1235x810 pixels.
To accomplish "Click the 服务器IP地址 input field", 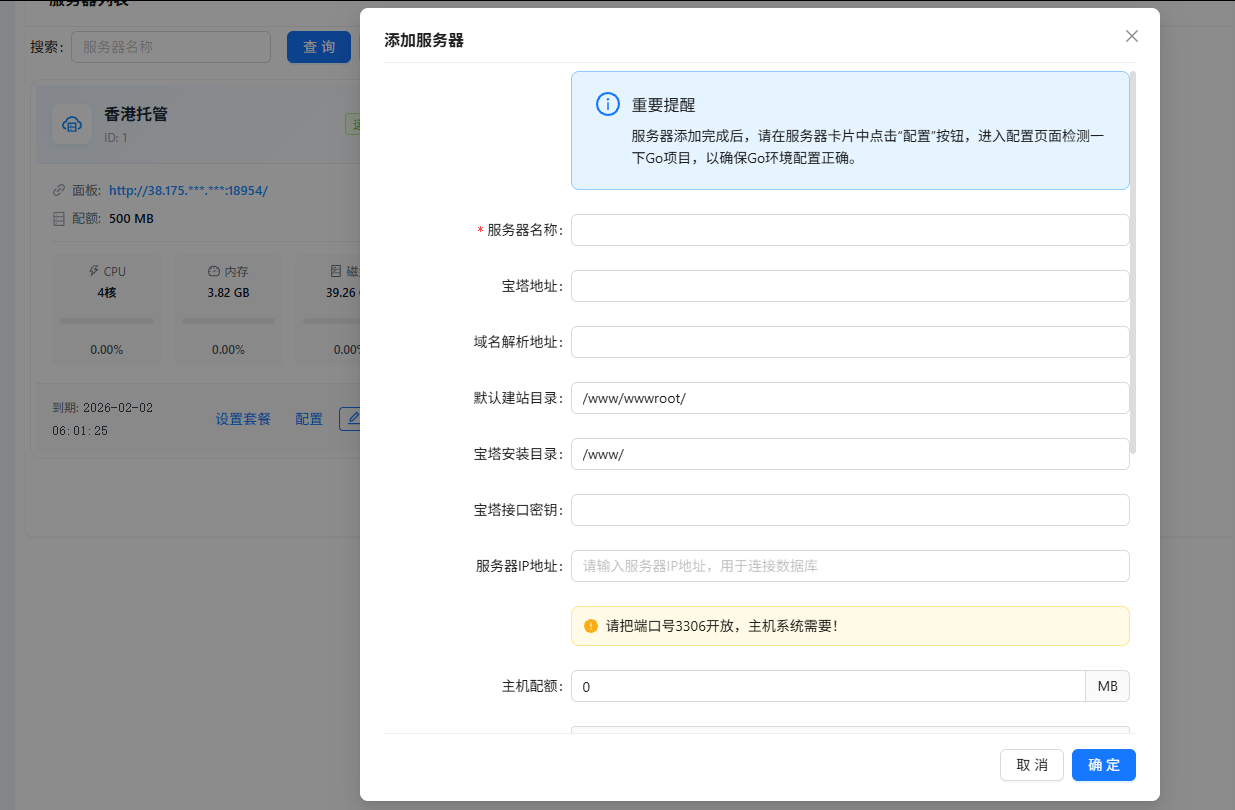I will point(848,565).
